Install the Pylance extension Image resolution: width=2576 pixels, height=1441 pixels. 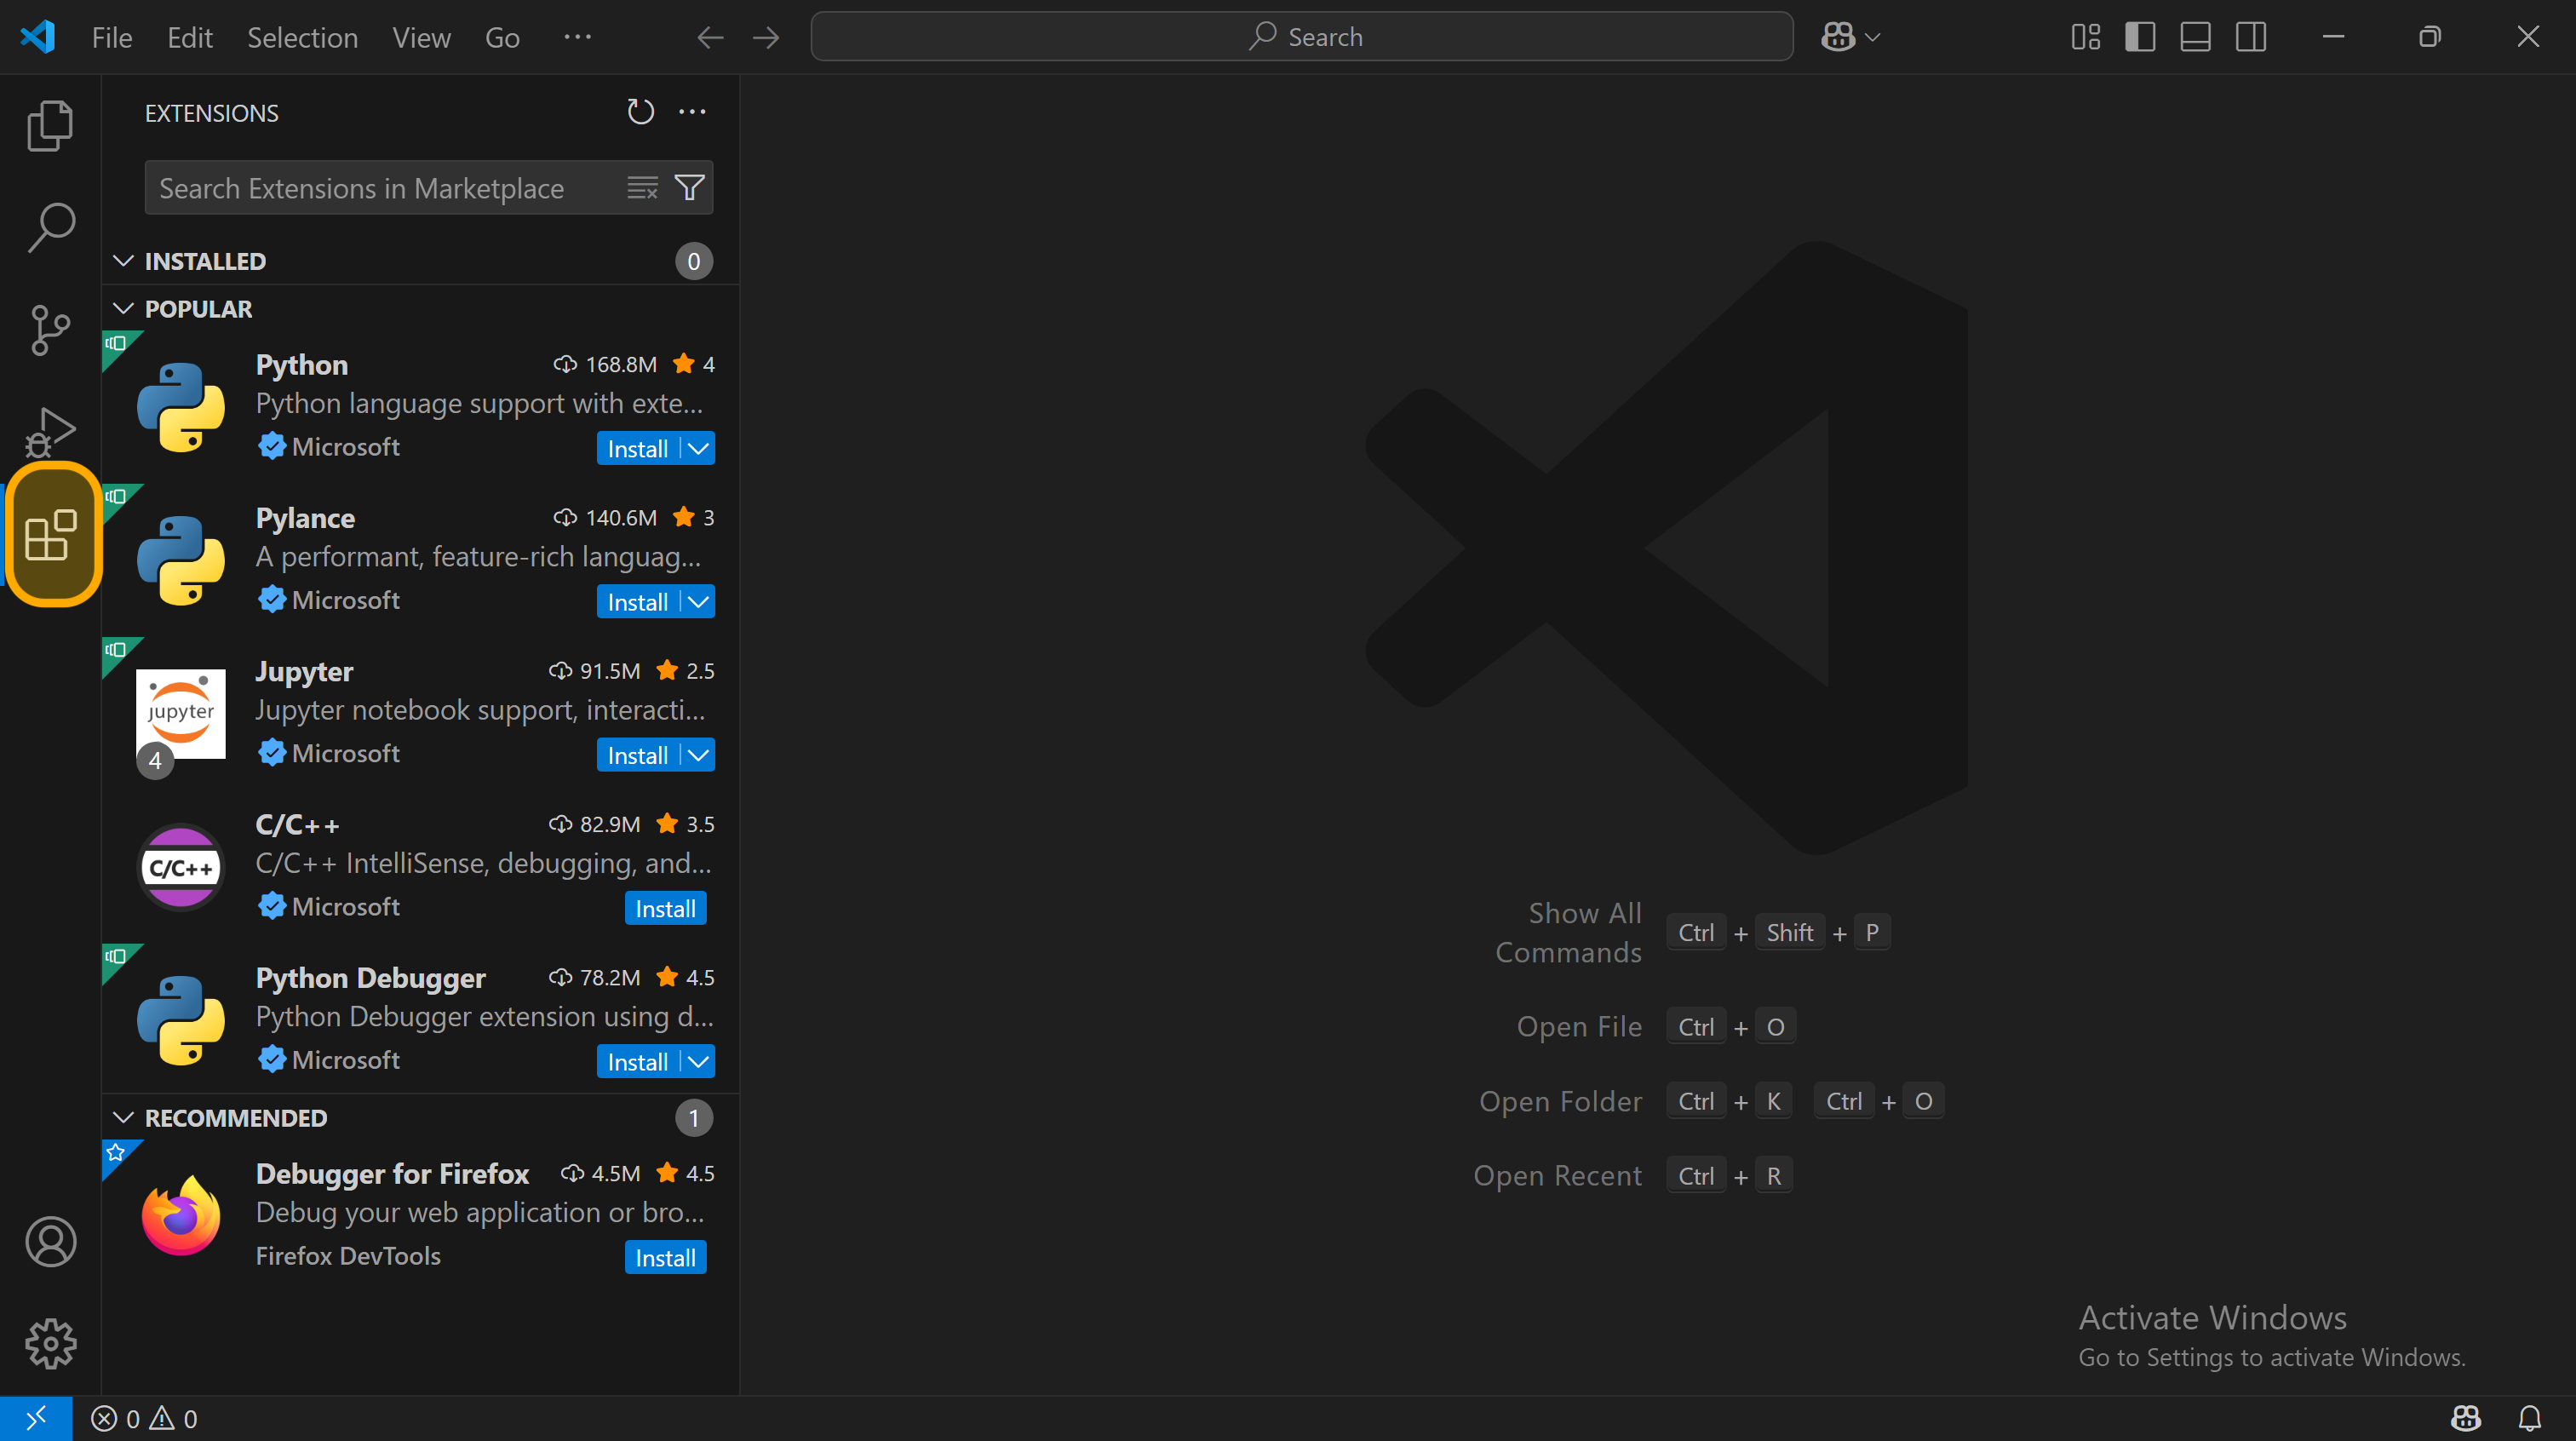pos(638,602)
